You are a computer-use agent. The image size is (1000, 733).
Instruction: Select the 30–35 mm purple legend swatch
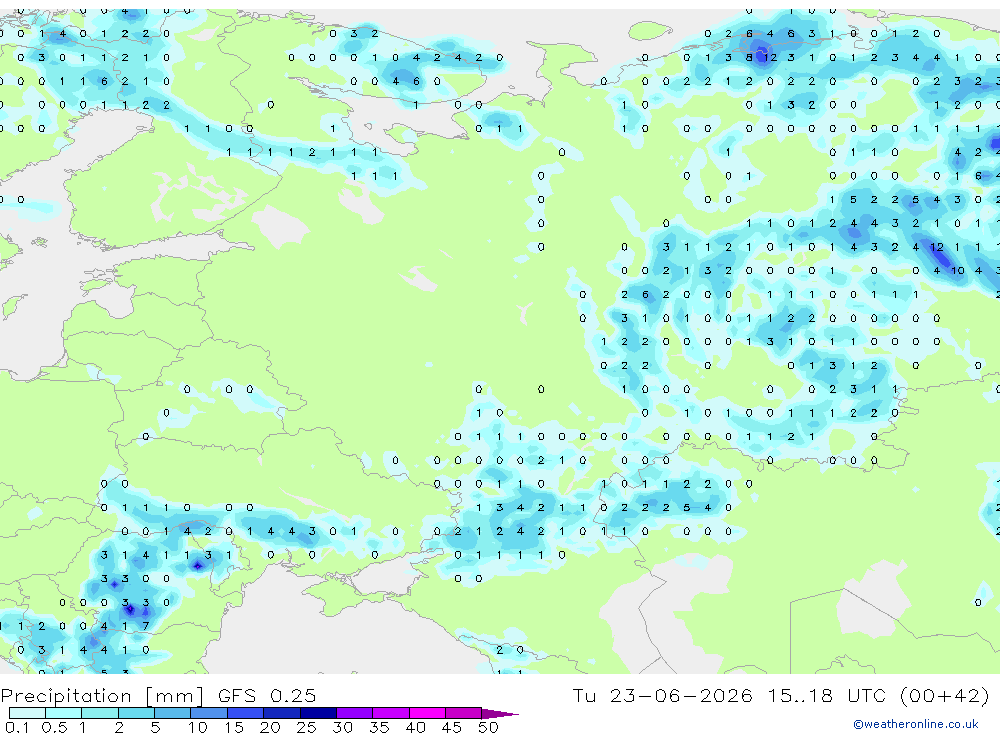355,713
